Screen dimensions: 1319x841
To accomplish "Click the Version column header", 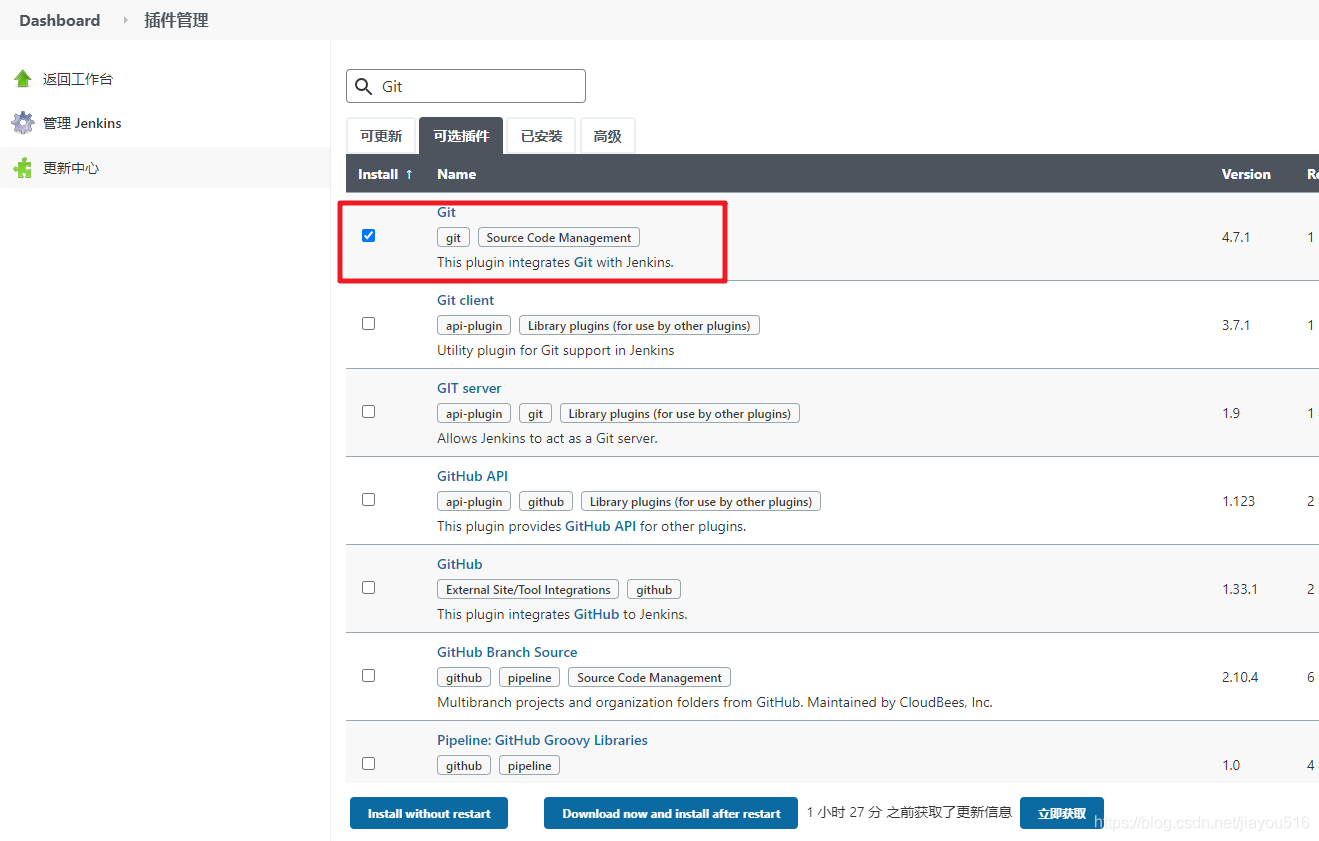I will tap(1246, 174).
